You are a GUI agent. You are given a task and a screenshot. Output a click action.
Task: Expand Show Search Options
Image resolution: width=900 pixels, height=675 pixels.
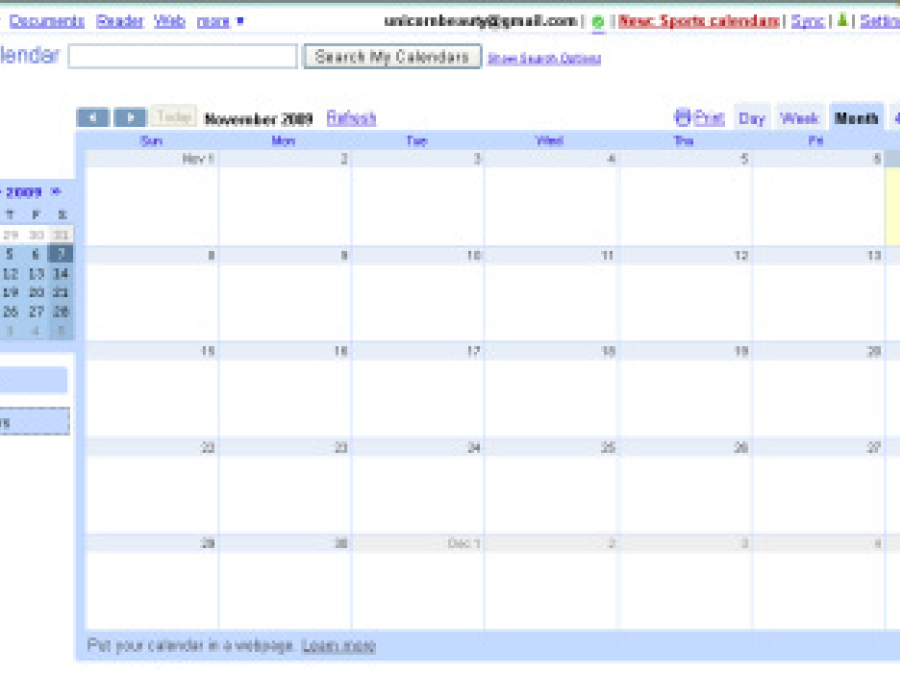point(544,57)
